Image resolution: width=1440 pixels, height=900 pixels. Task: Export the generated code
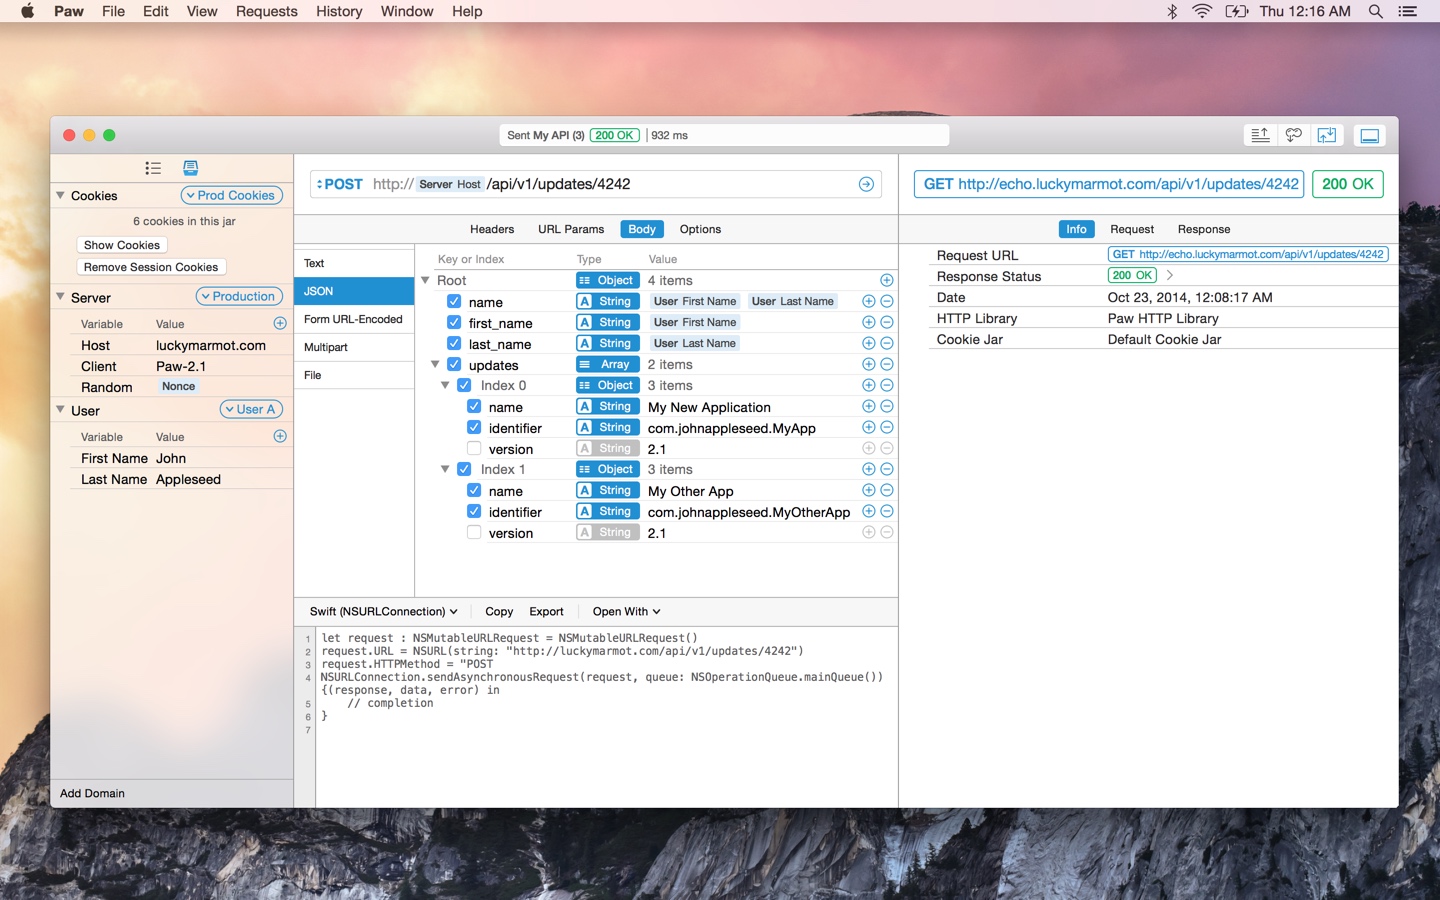click(x=546, y=611)
